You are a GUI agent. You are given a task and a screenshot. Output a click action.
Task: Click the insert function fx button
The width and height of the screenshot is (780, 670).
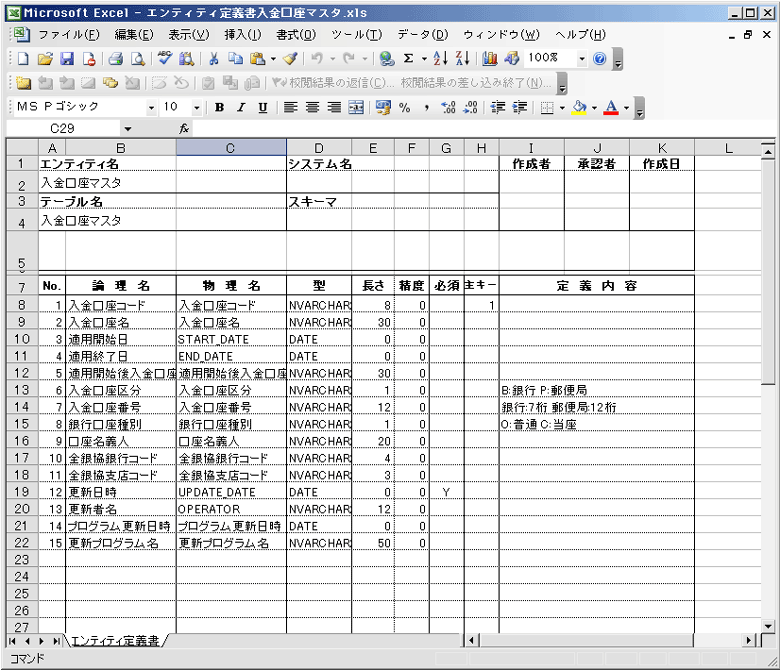[184, 129]
